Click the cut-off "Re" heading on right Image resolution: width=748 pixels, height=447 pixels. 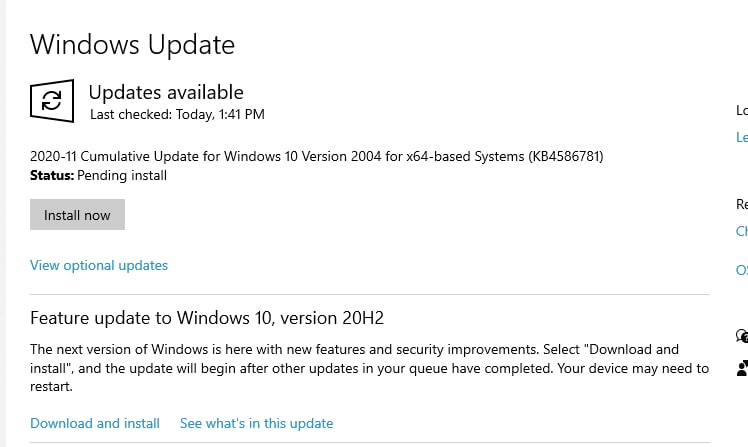(742, 204)
